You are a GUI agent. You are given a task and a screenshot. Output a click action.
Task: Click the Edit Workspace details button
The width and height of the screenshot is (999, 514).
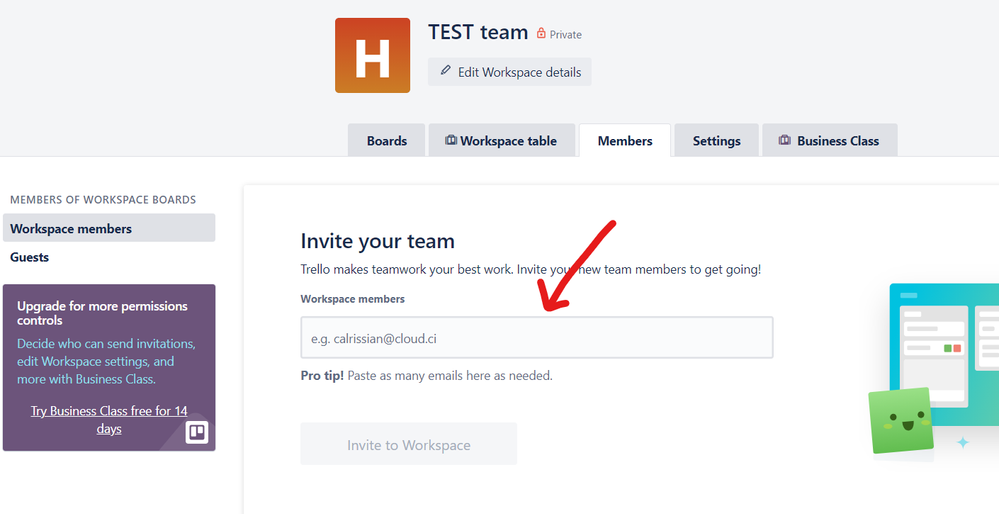pyautogui.click(x=510, y=71)
